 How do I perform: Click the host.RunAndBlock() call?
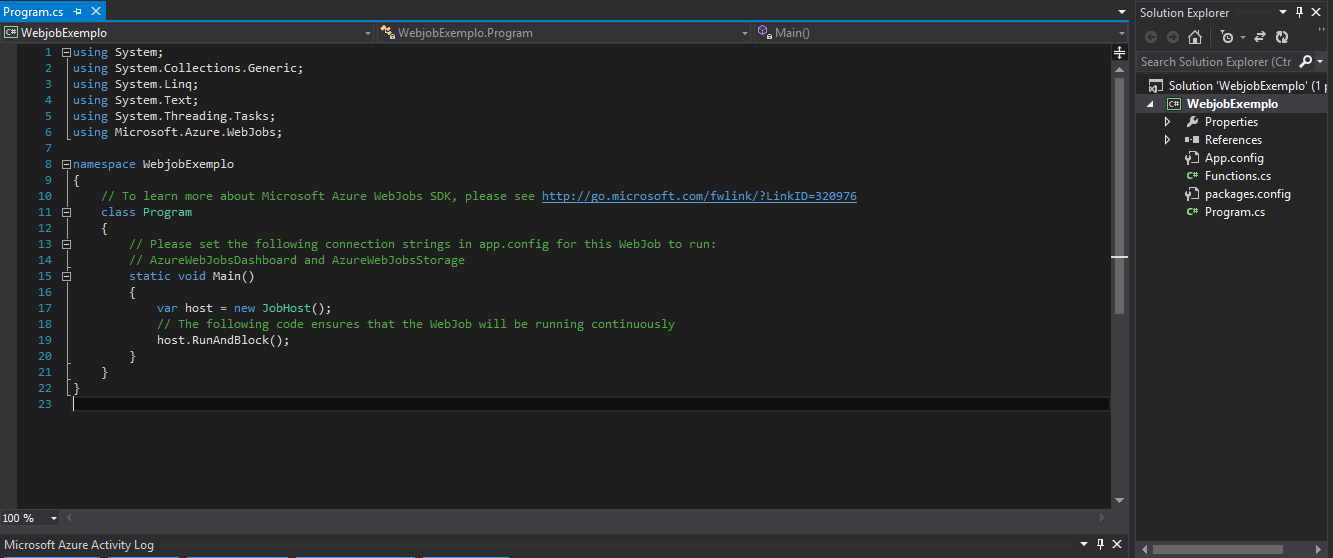pyautogui.click(x=223, y=340)
